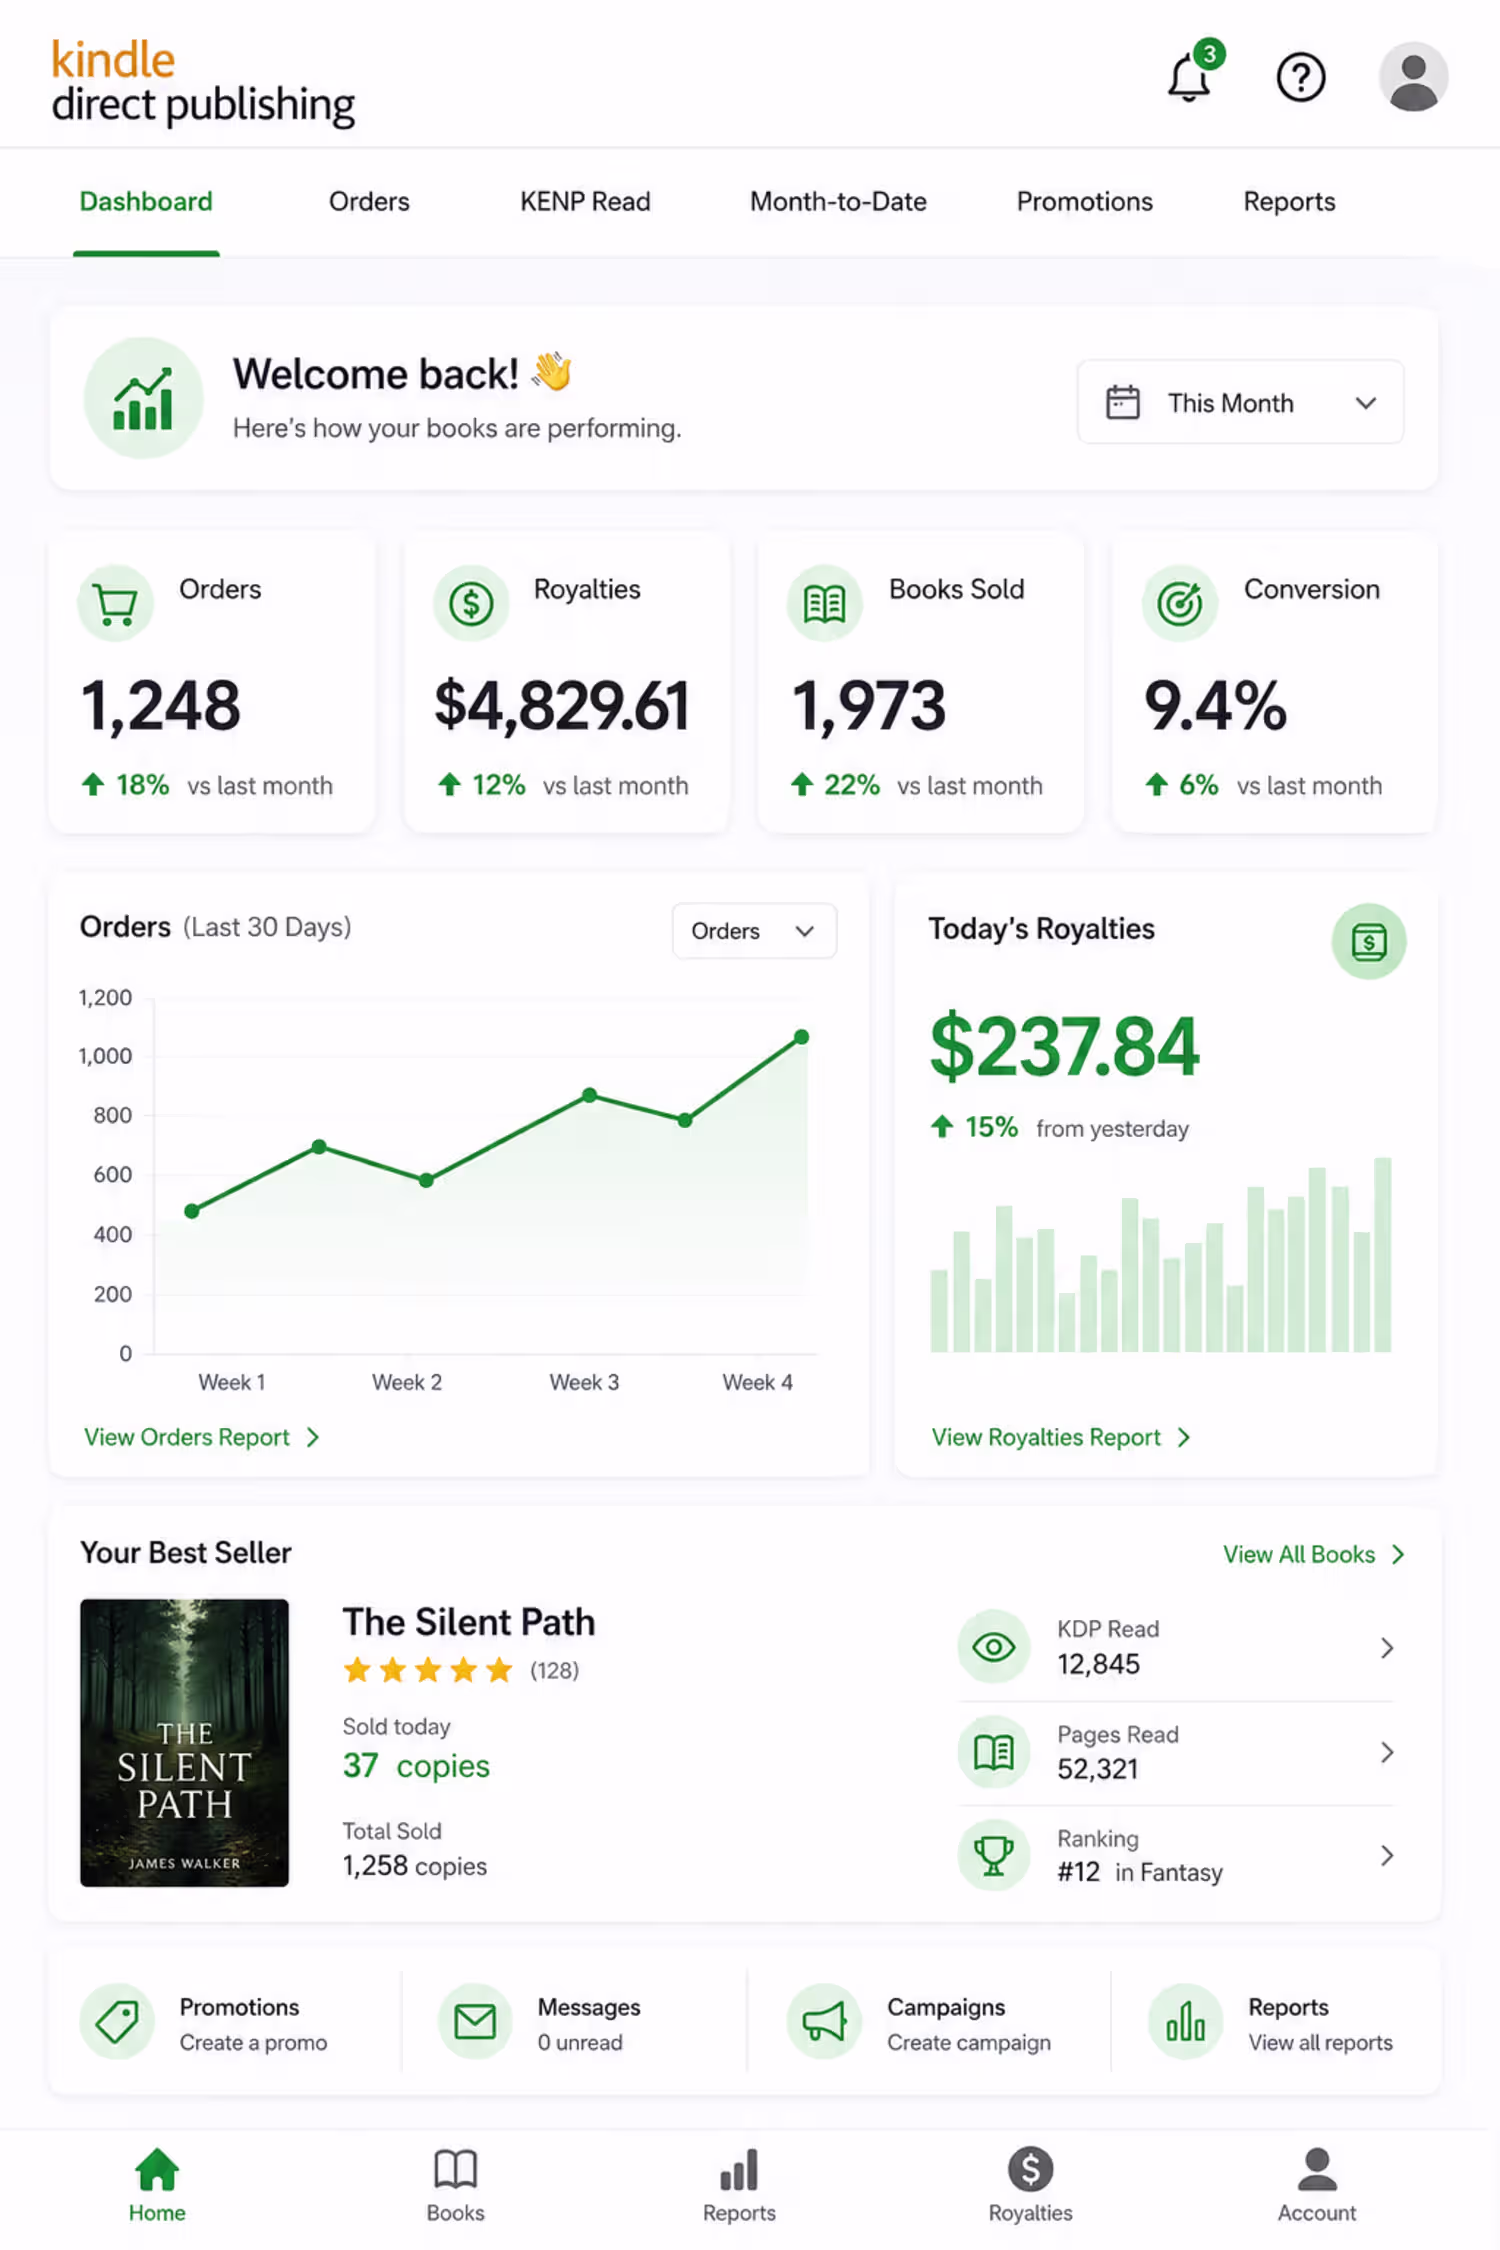1500x2250 pixels.
Task: Expand the Ranking row chevron
Action: click(1386, 1855)
